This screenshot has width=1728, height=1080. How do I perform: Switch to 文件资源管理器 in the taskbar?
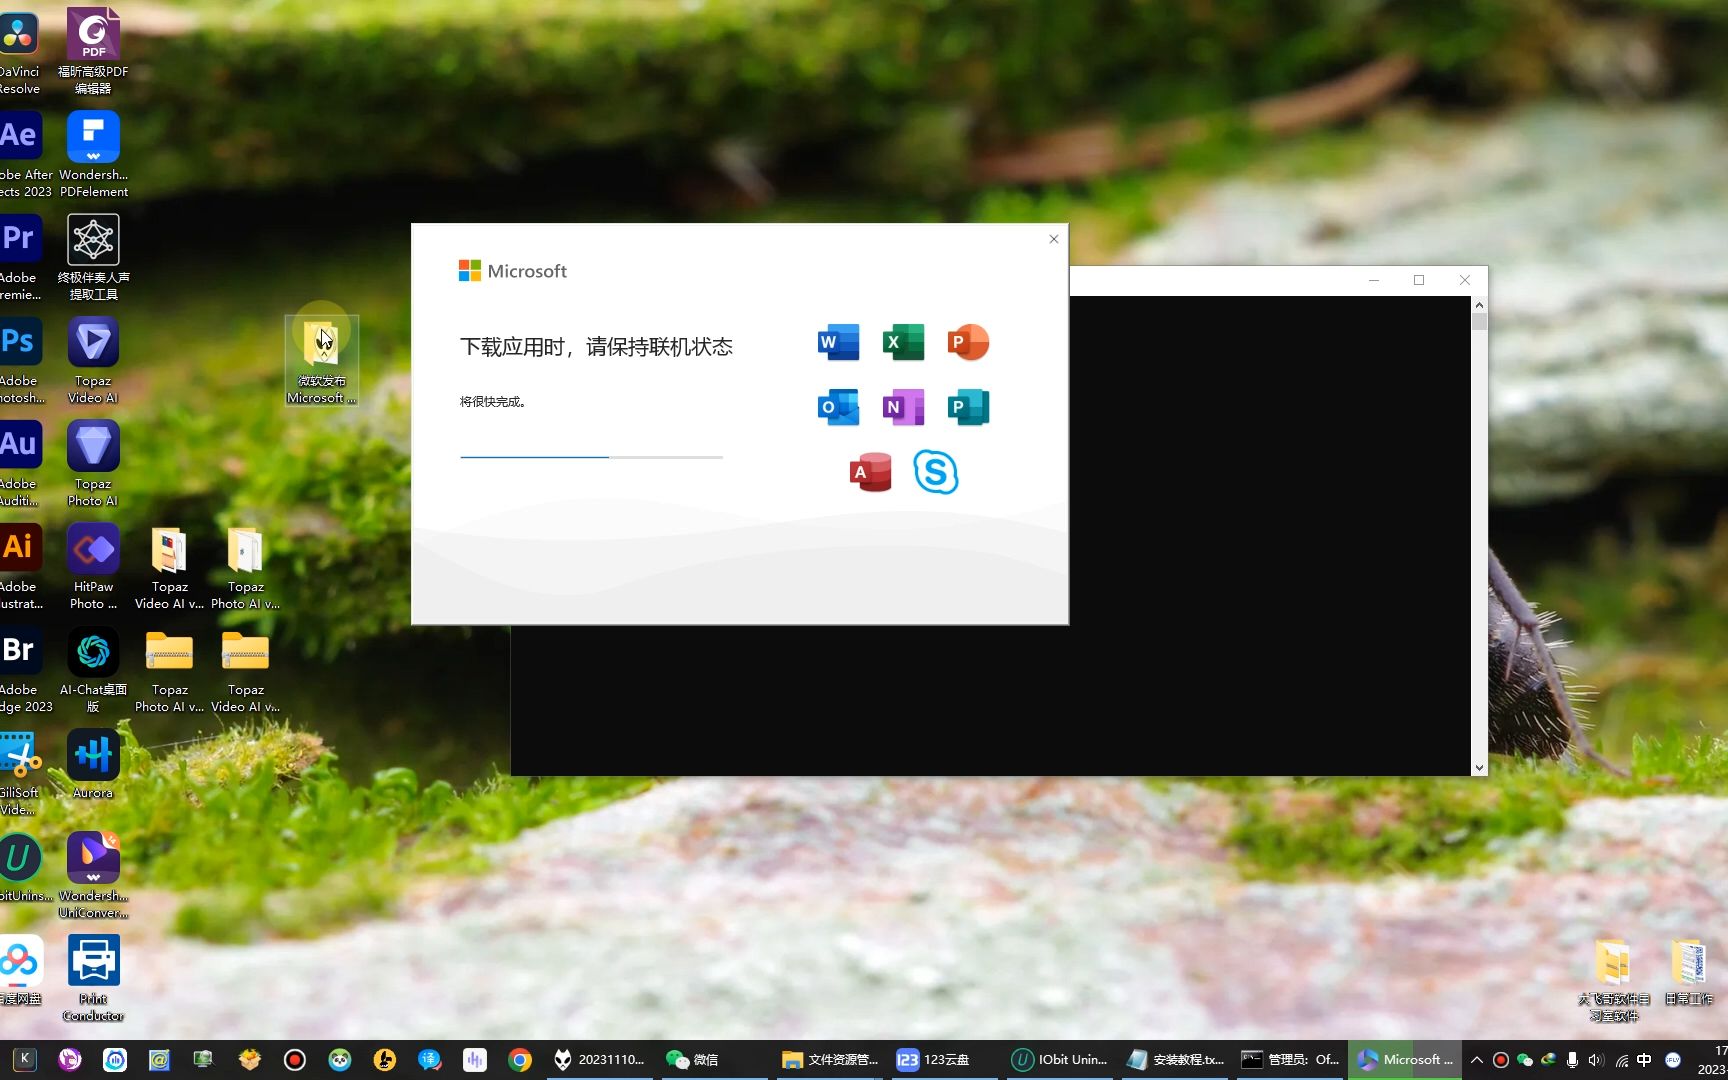coord(828,1060)
